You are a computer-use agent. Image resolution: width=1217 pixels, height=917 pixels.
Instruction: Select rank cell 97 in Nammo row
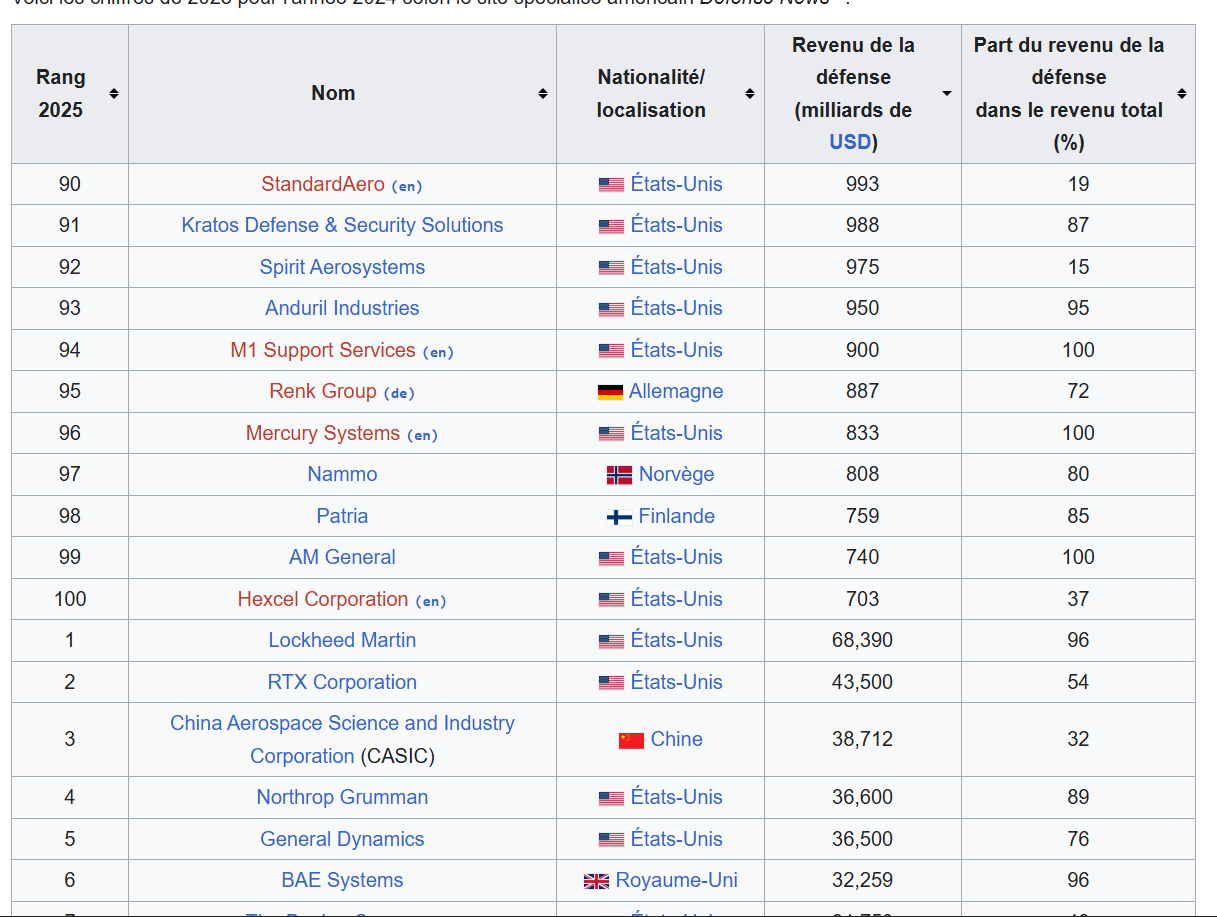[70, 474]
